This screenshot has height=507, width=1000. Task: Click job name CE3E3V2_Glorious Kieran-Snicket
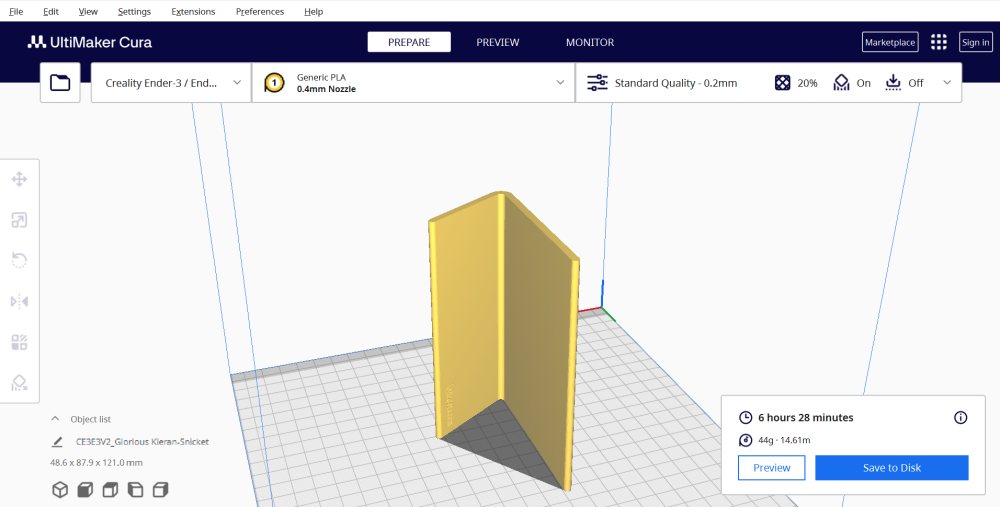(142, 441)
